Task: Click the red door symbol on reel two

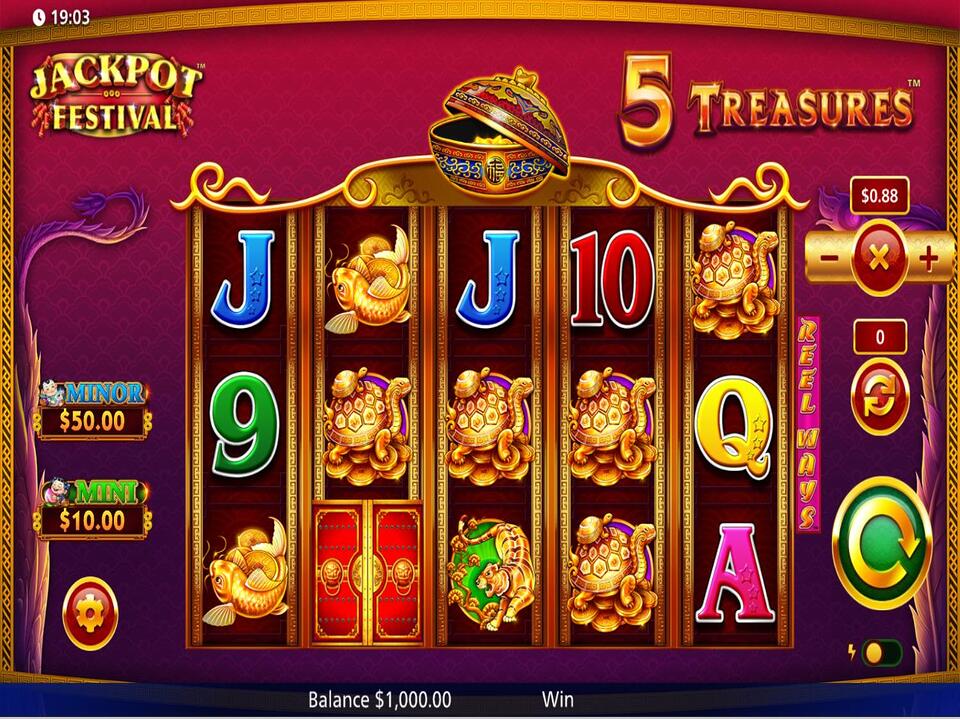Action: coord(367,572)
